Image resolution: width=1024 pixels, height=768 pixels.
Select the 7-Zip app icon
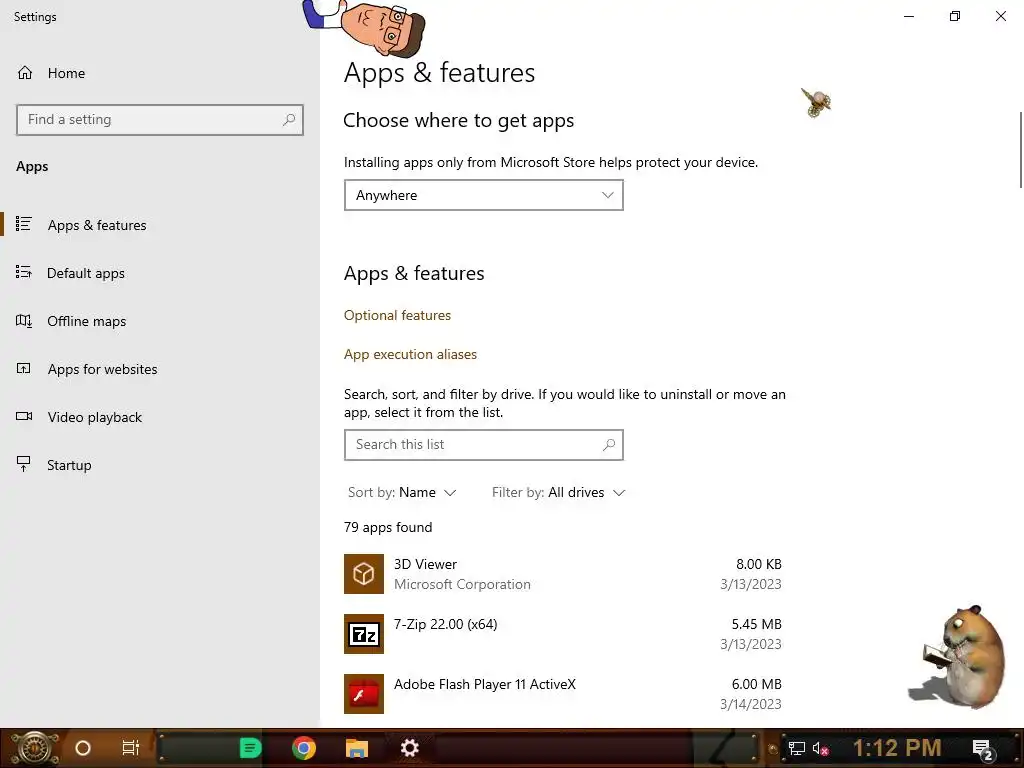tap(364, 634)
